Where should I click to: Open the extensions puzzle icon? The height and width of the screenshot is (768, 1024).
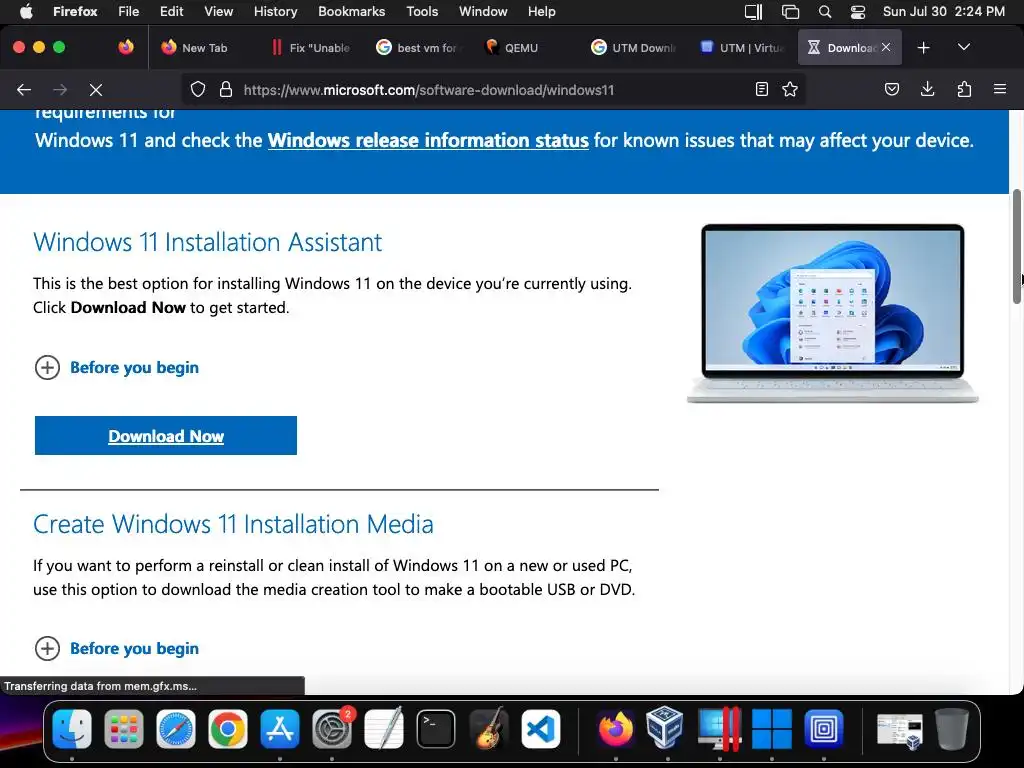964,89
